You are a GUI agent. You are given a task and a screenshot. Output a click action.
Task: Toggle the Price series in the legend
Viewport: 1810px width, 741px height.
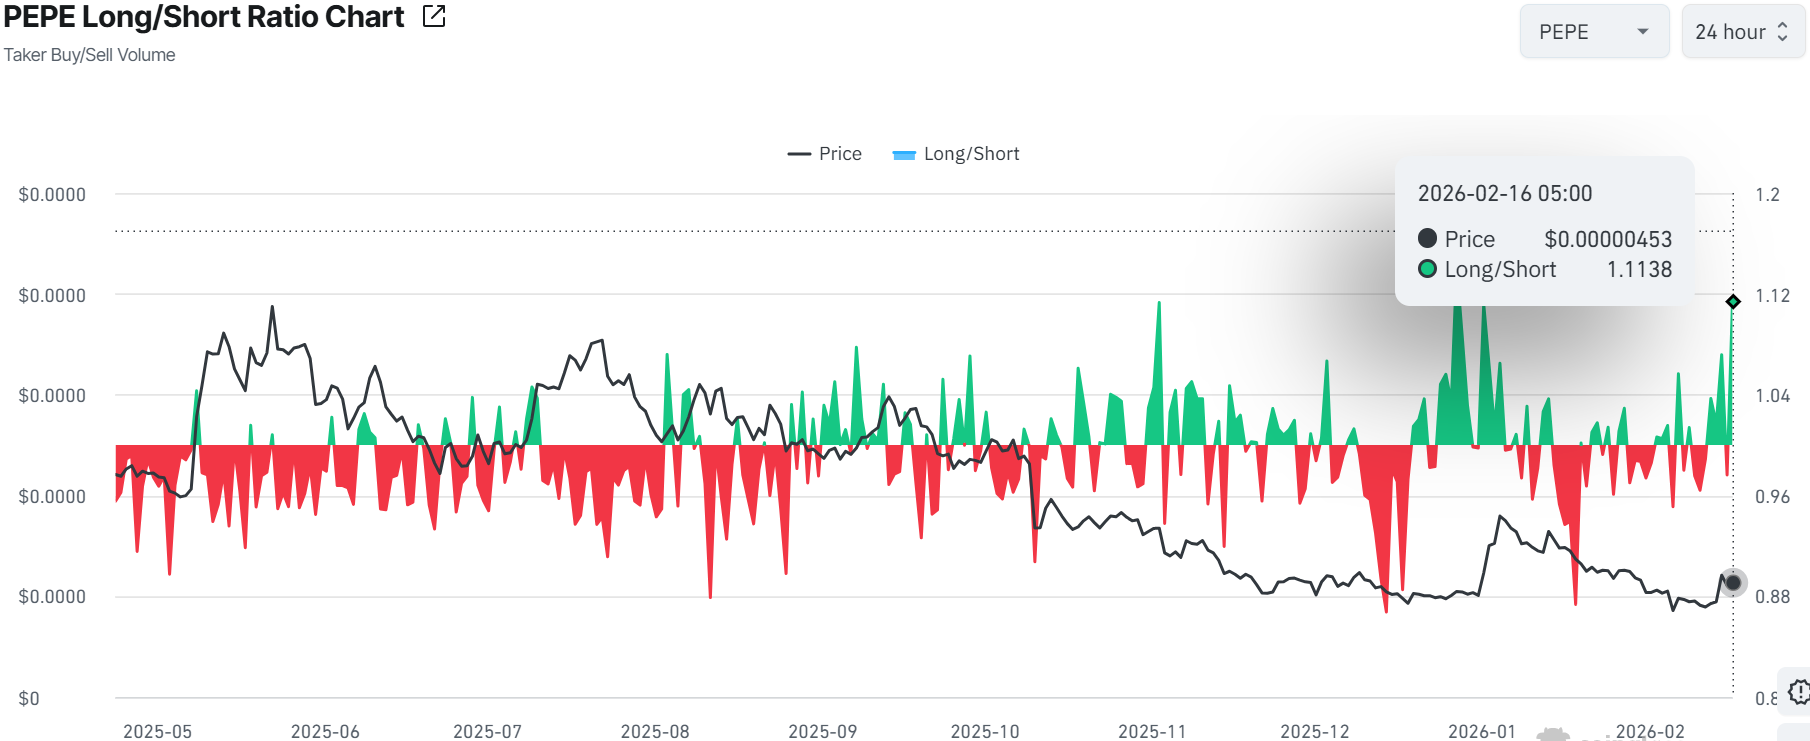[825, 154]
